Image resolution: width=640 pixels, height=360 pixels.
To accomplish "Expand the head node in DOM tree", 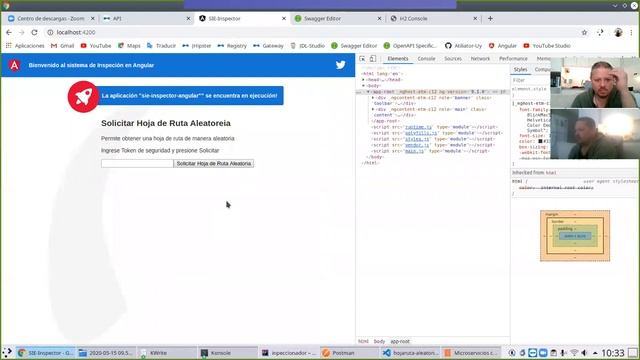I will (x=364, y=80).
